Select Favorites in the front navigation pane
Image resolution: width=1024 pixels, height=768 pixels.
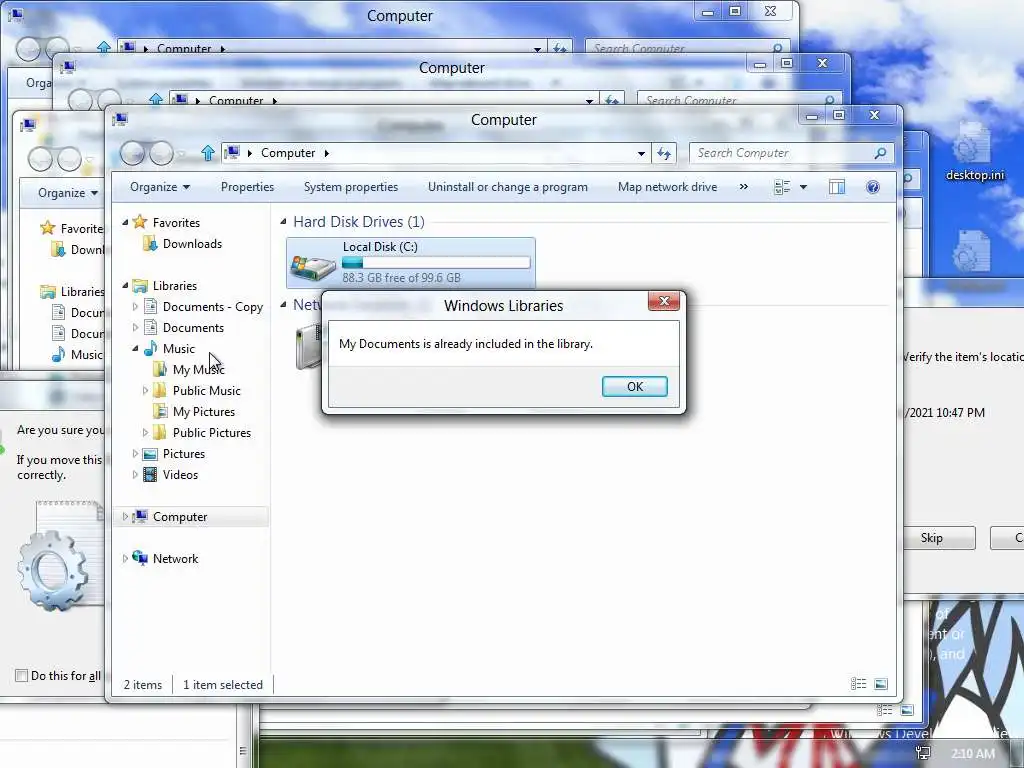pos(176,223)
